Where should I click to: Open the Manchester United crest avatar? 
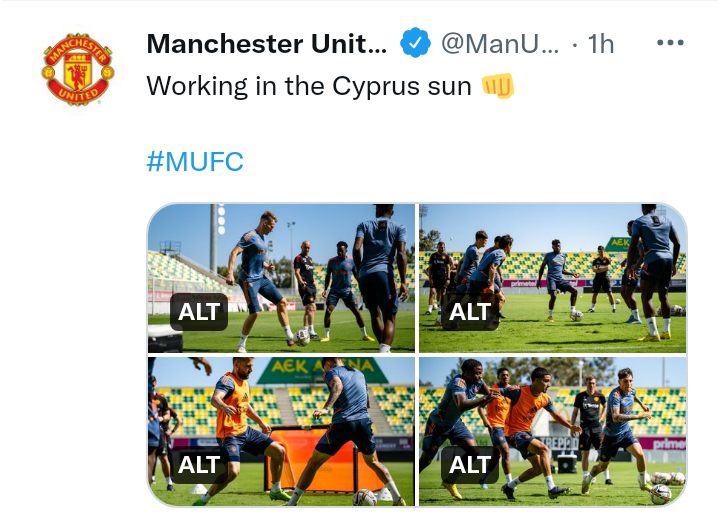point(77,70)
